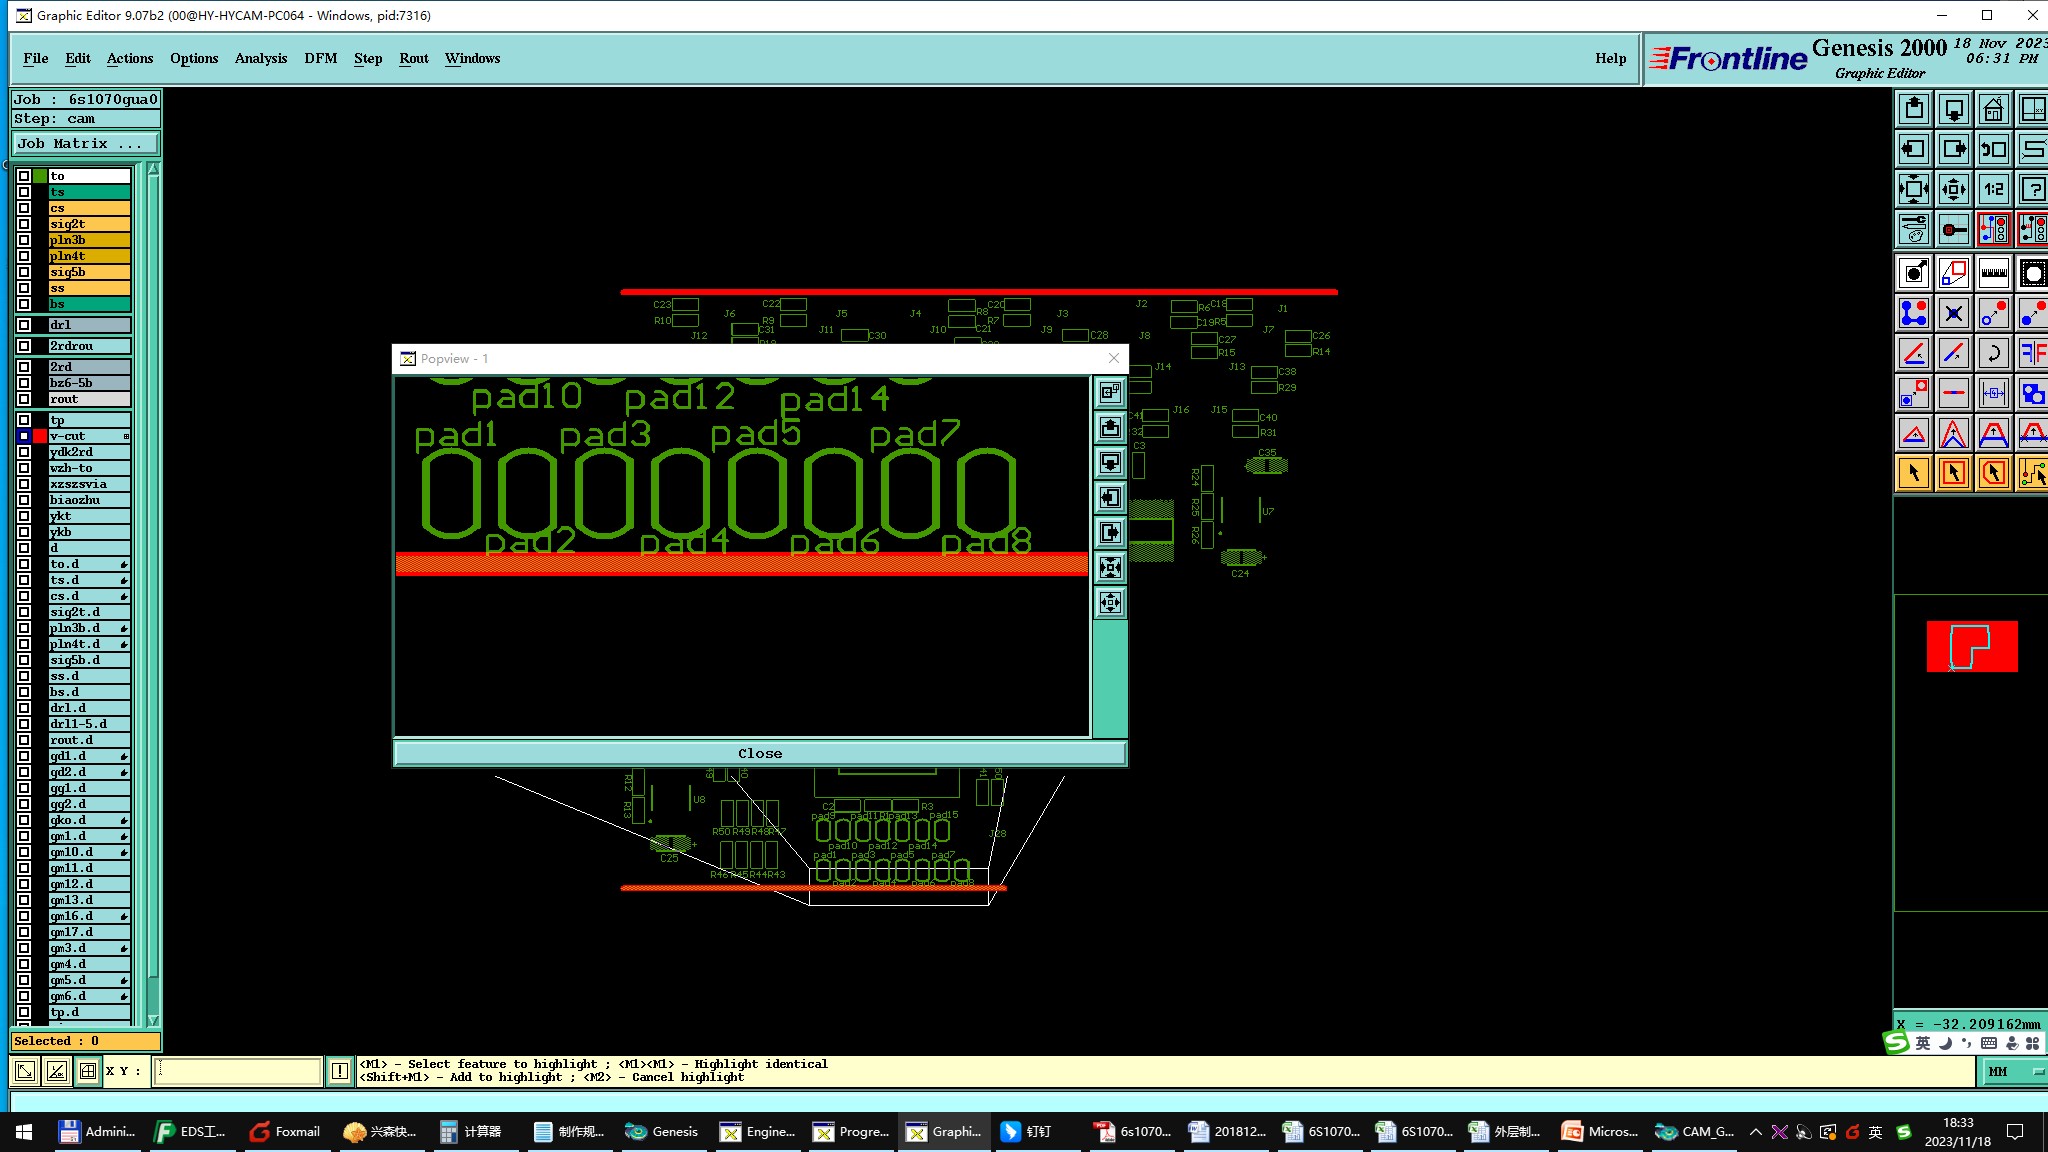Open the MM units dropdown
The width and height of the screenshot is (2048, 1152).
(2011, 1071)
